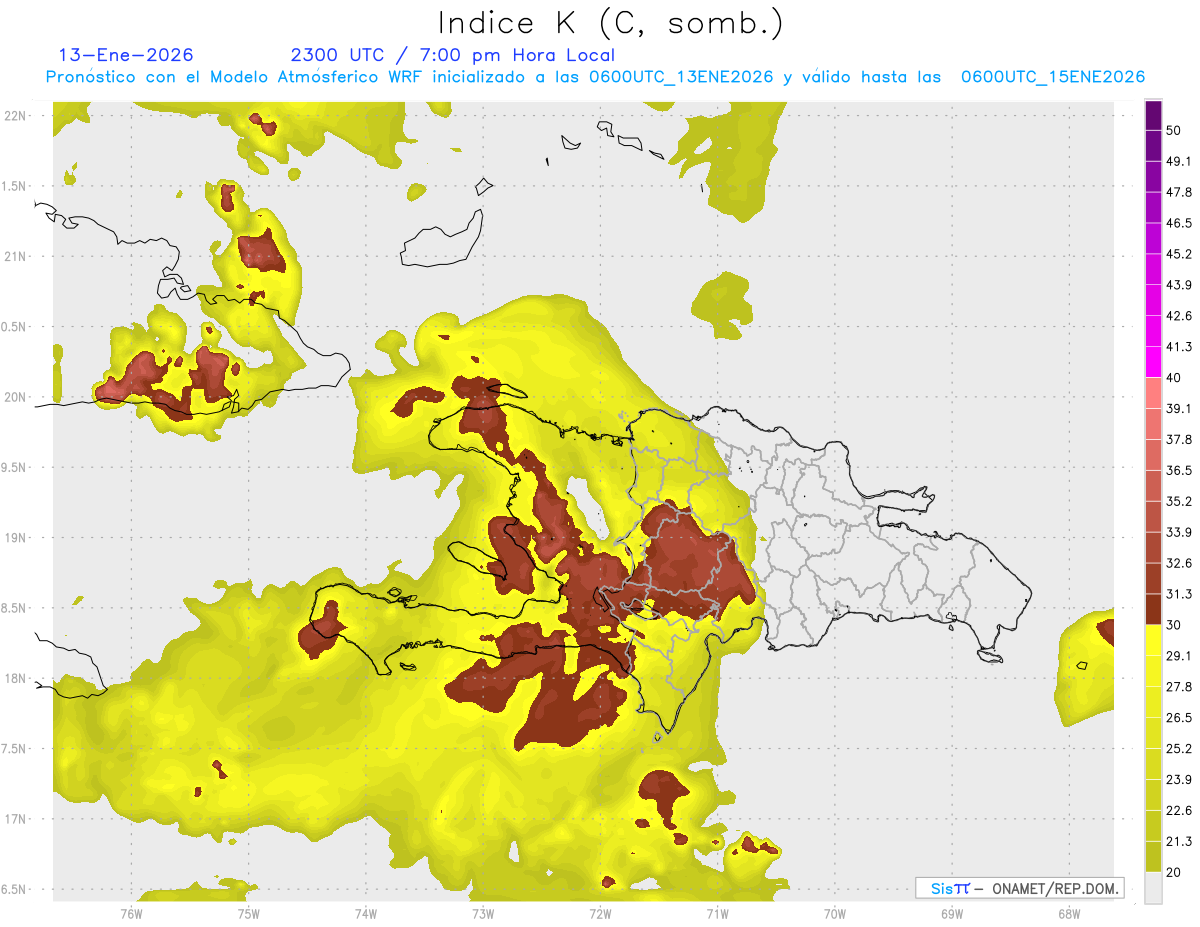Image resolution: width=1200 pixels, height=927 pixels.
Task: Click the colorbar value "39.1"
Action: point(1179,408)
